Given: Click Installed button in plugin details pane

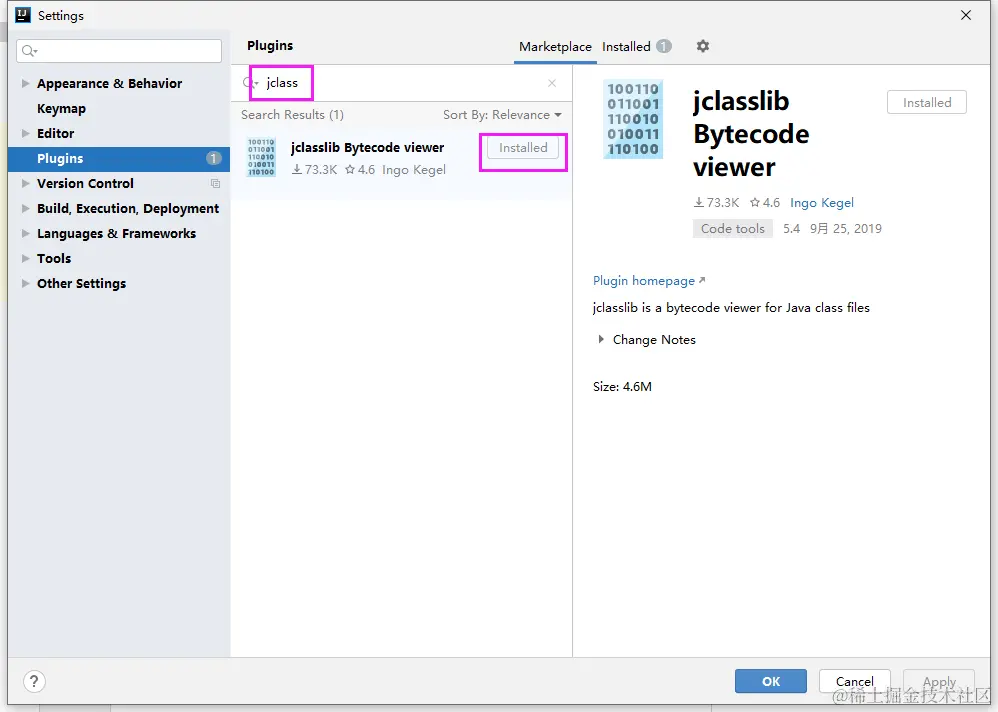Looking at the screenshot, I should (x=927, y=102).
